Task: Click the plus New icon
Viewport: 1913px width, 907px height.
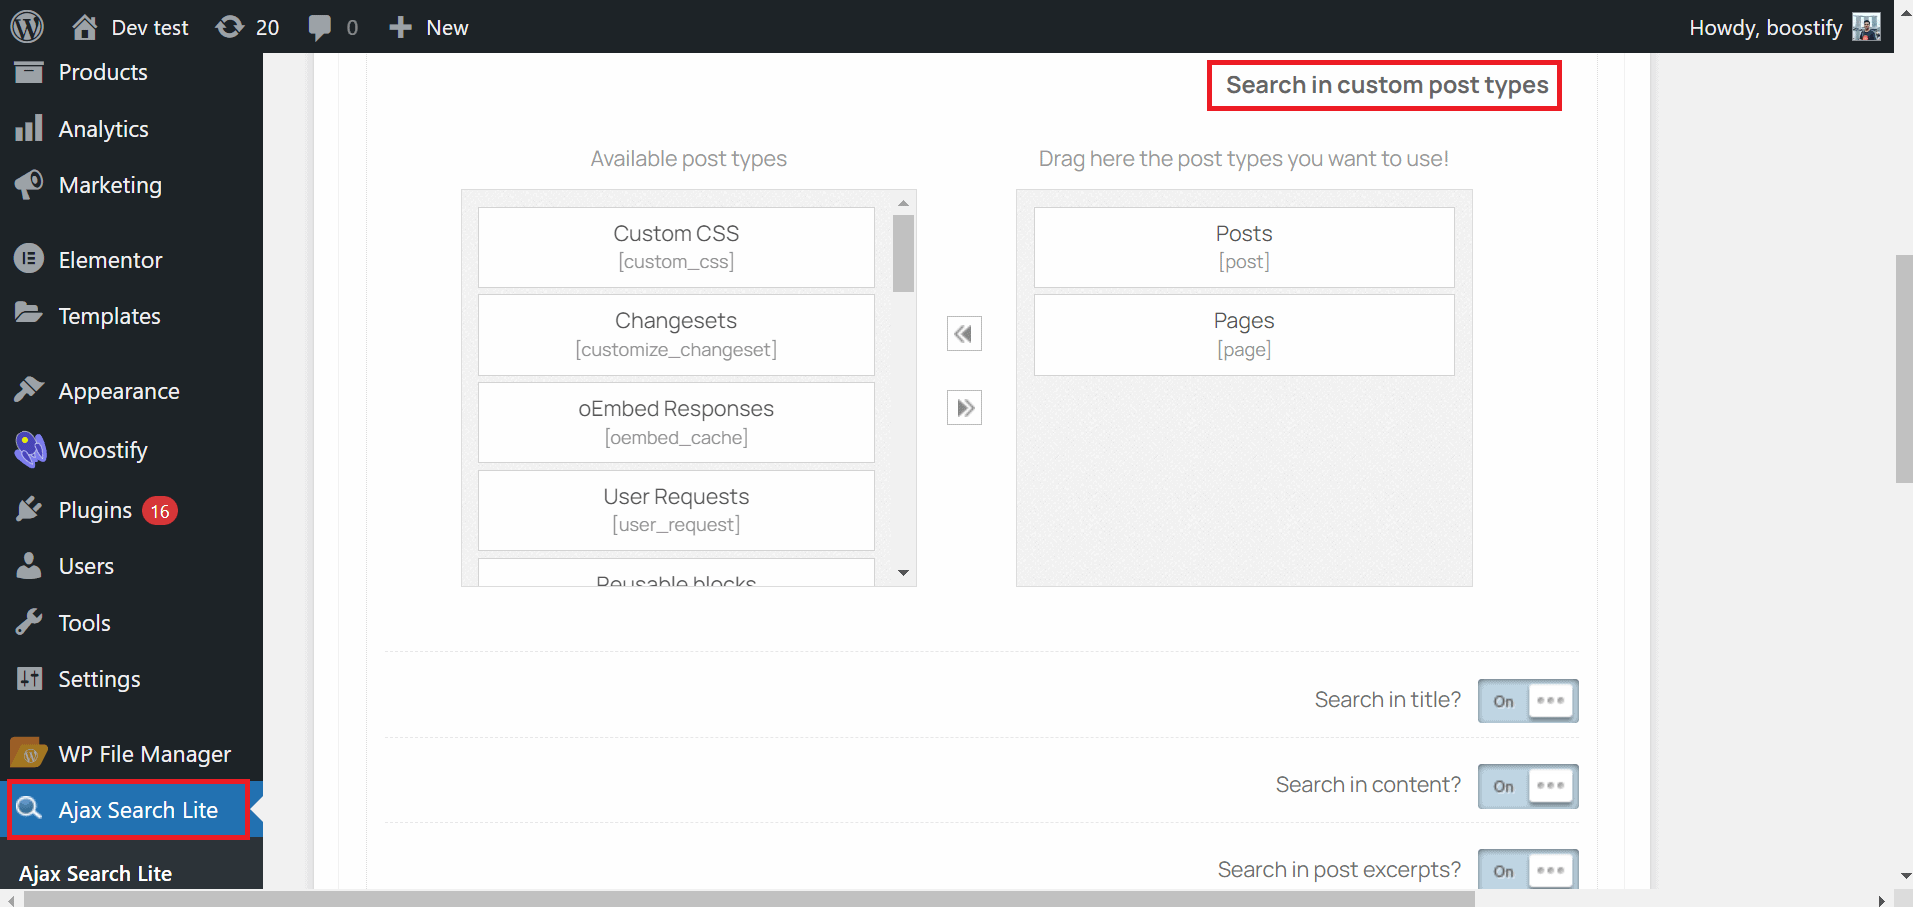Action: pos(400,27)
